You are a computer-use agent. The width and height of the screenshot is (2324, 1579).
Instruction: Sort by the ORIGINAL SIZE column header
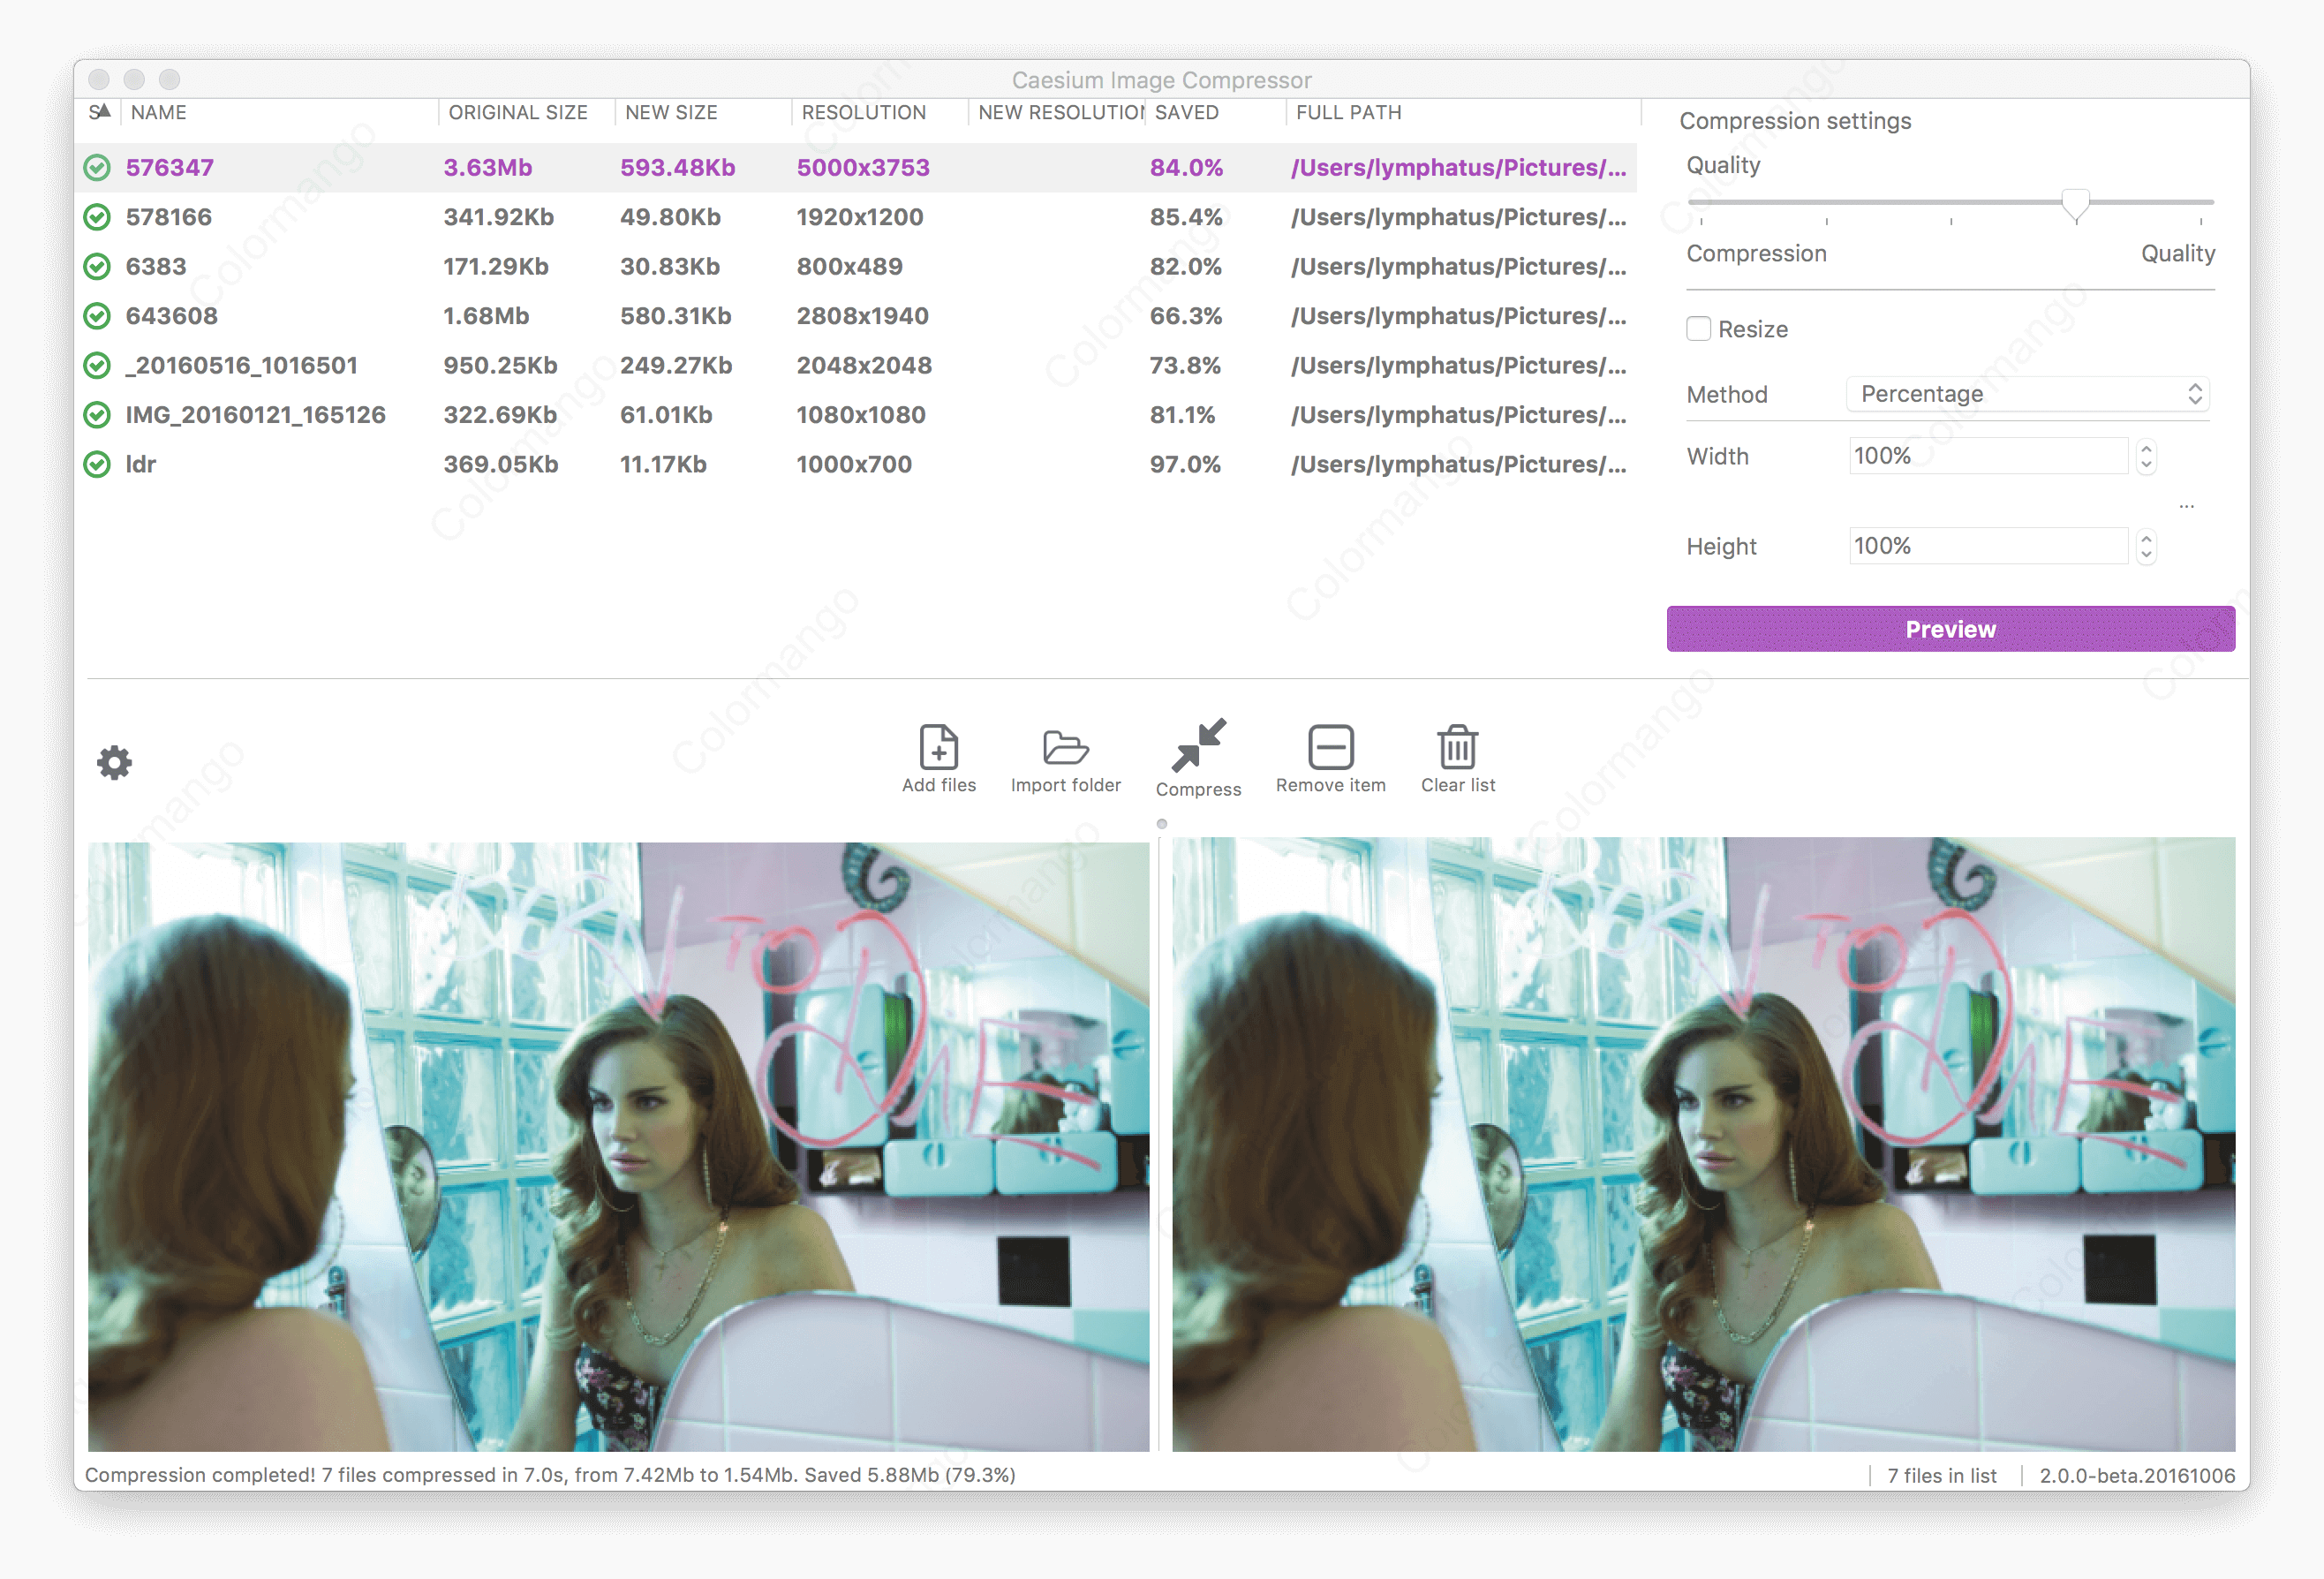pyautogui.click(x=517, y=113)
